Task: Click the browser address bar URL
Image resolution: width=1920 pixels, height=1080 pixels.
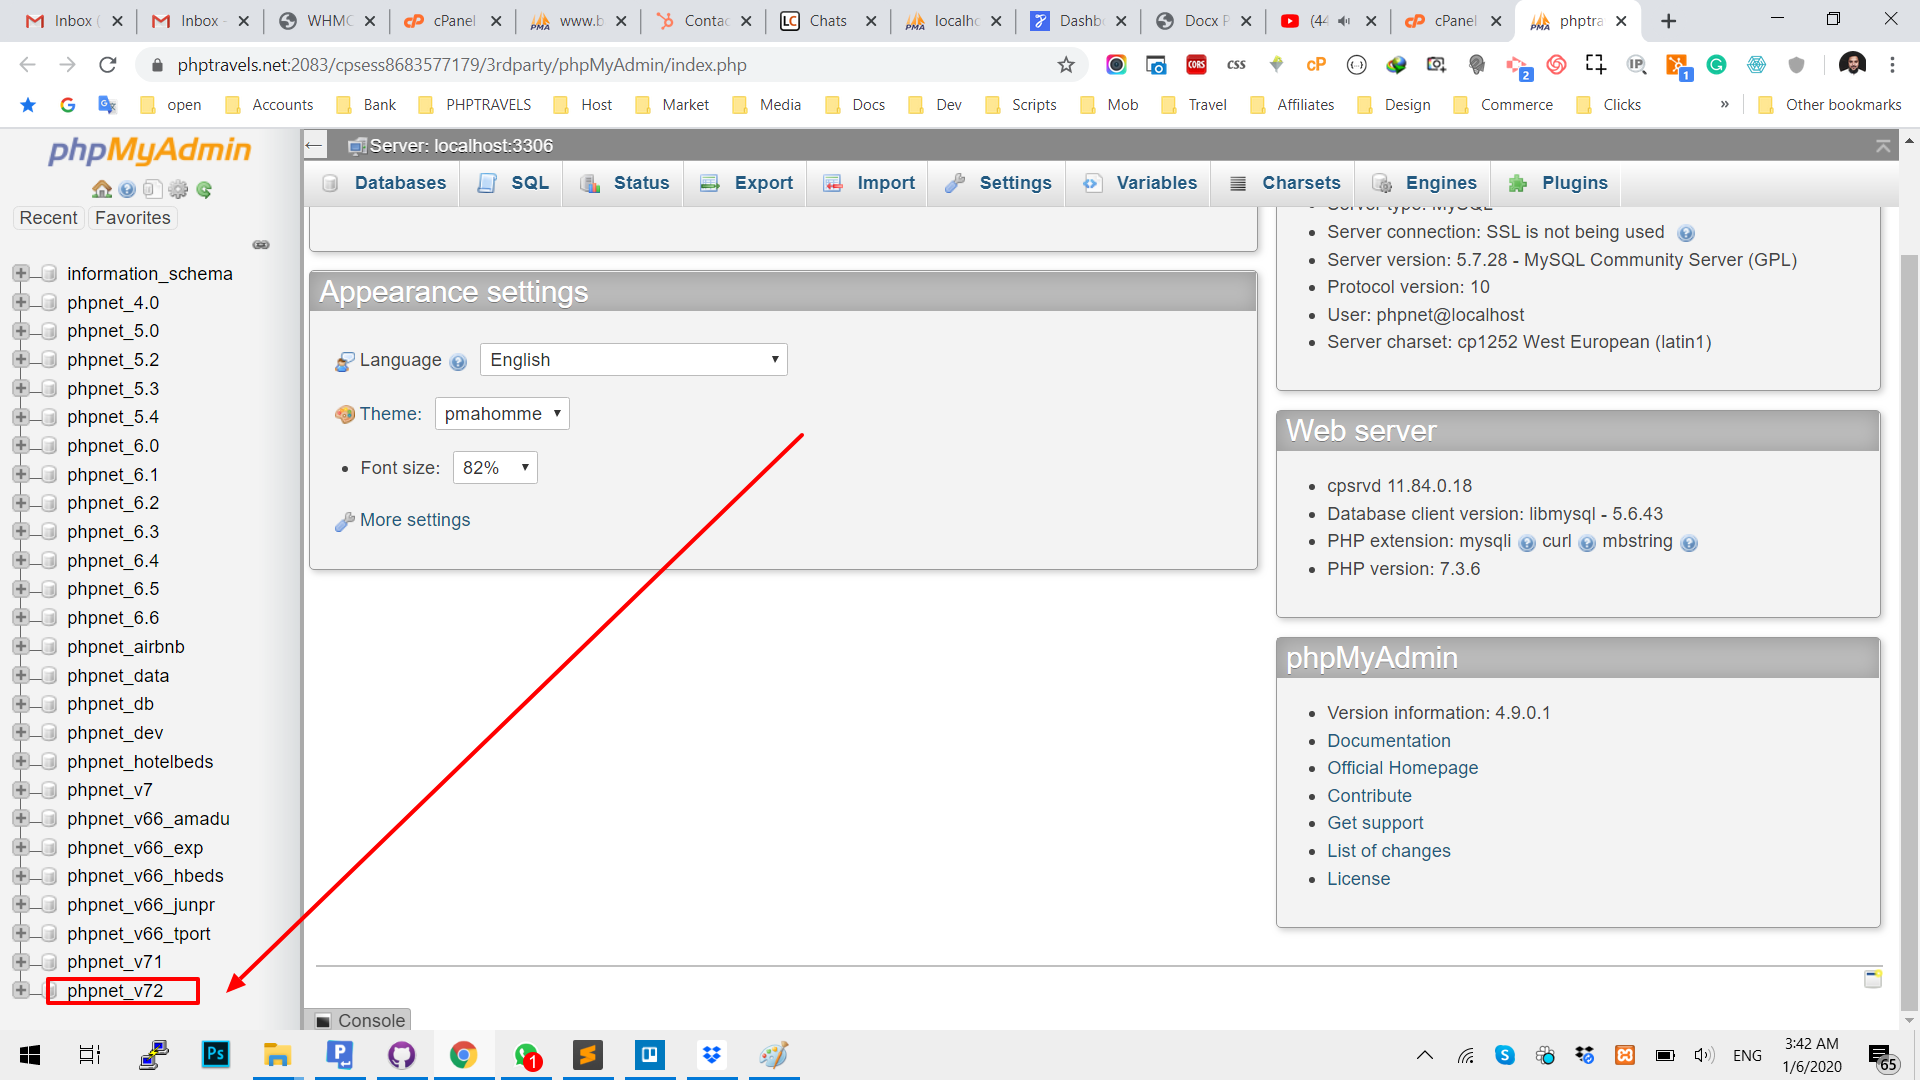Action: pyautogui.click(x=462, y=65)
